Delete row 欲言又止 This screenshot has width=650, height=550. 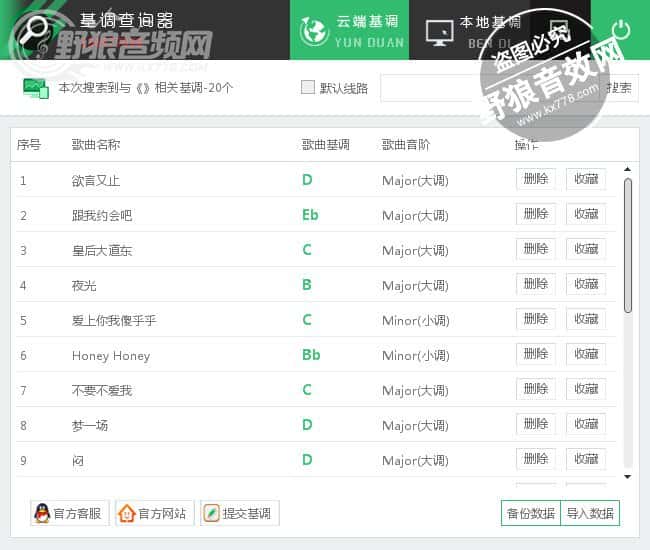(536, 179)
